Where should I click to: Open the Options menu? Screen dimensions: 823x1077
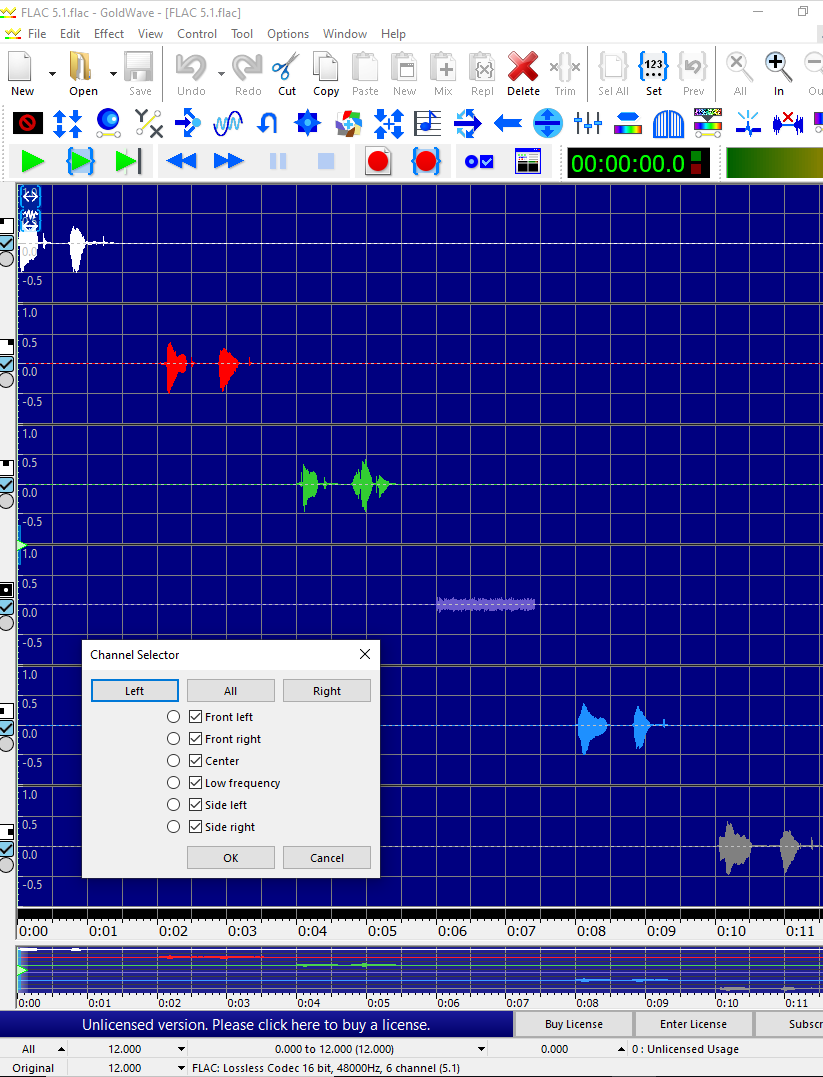coord(288,33)
